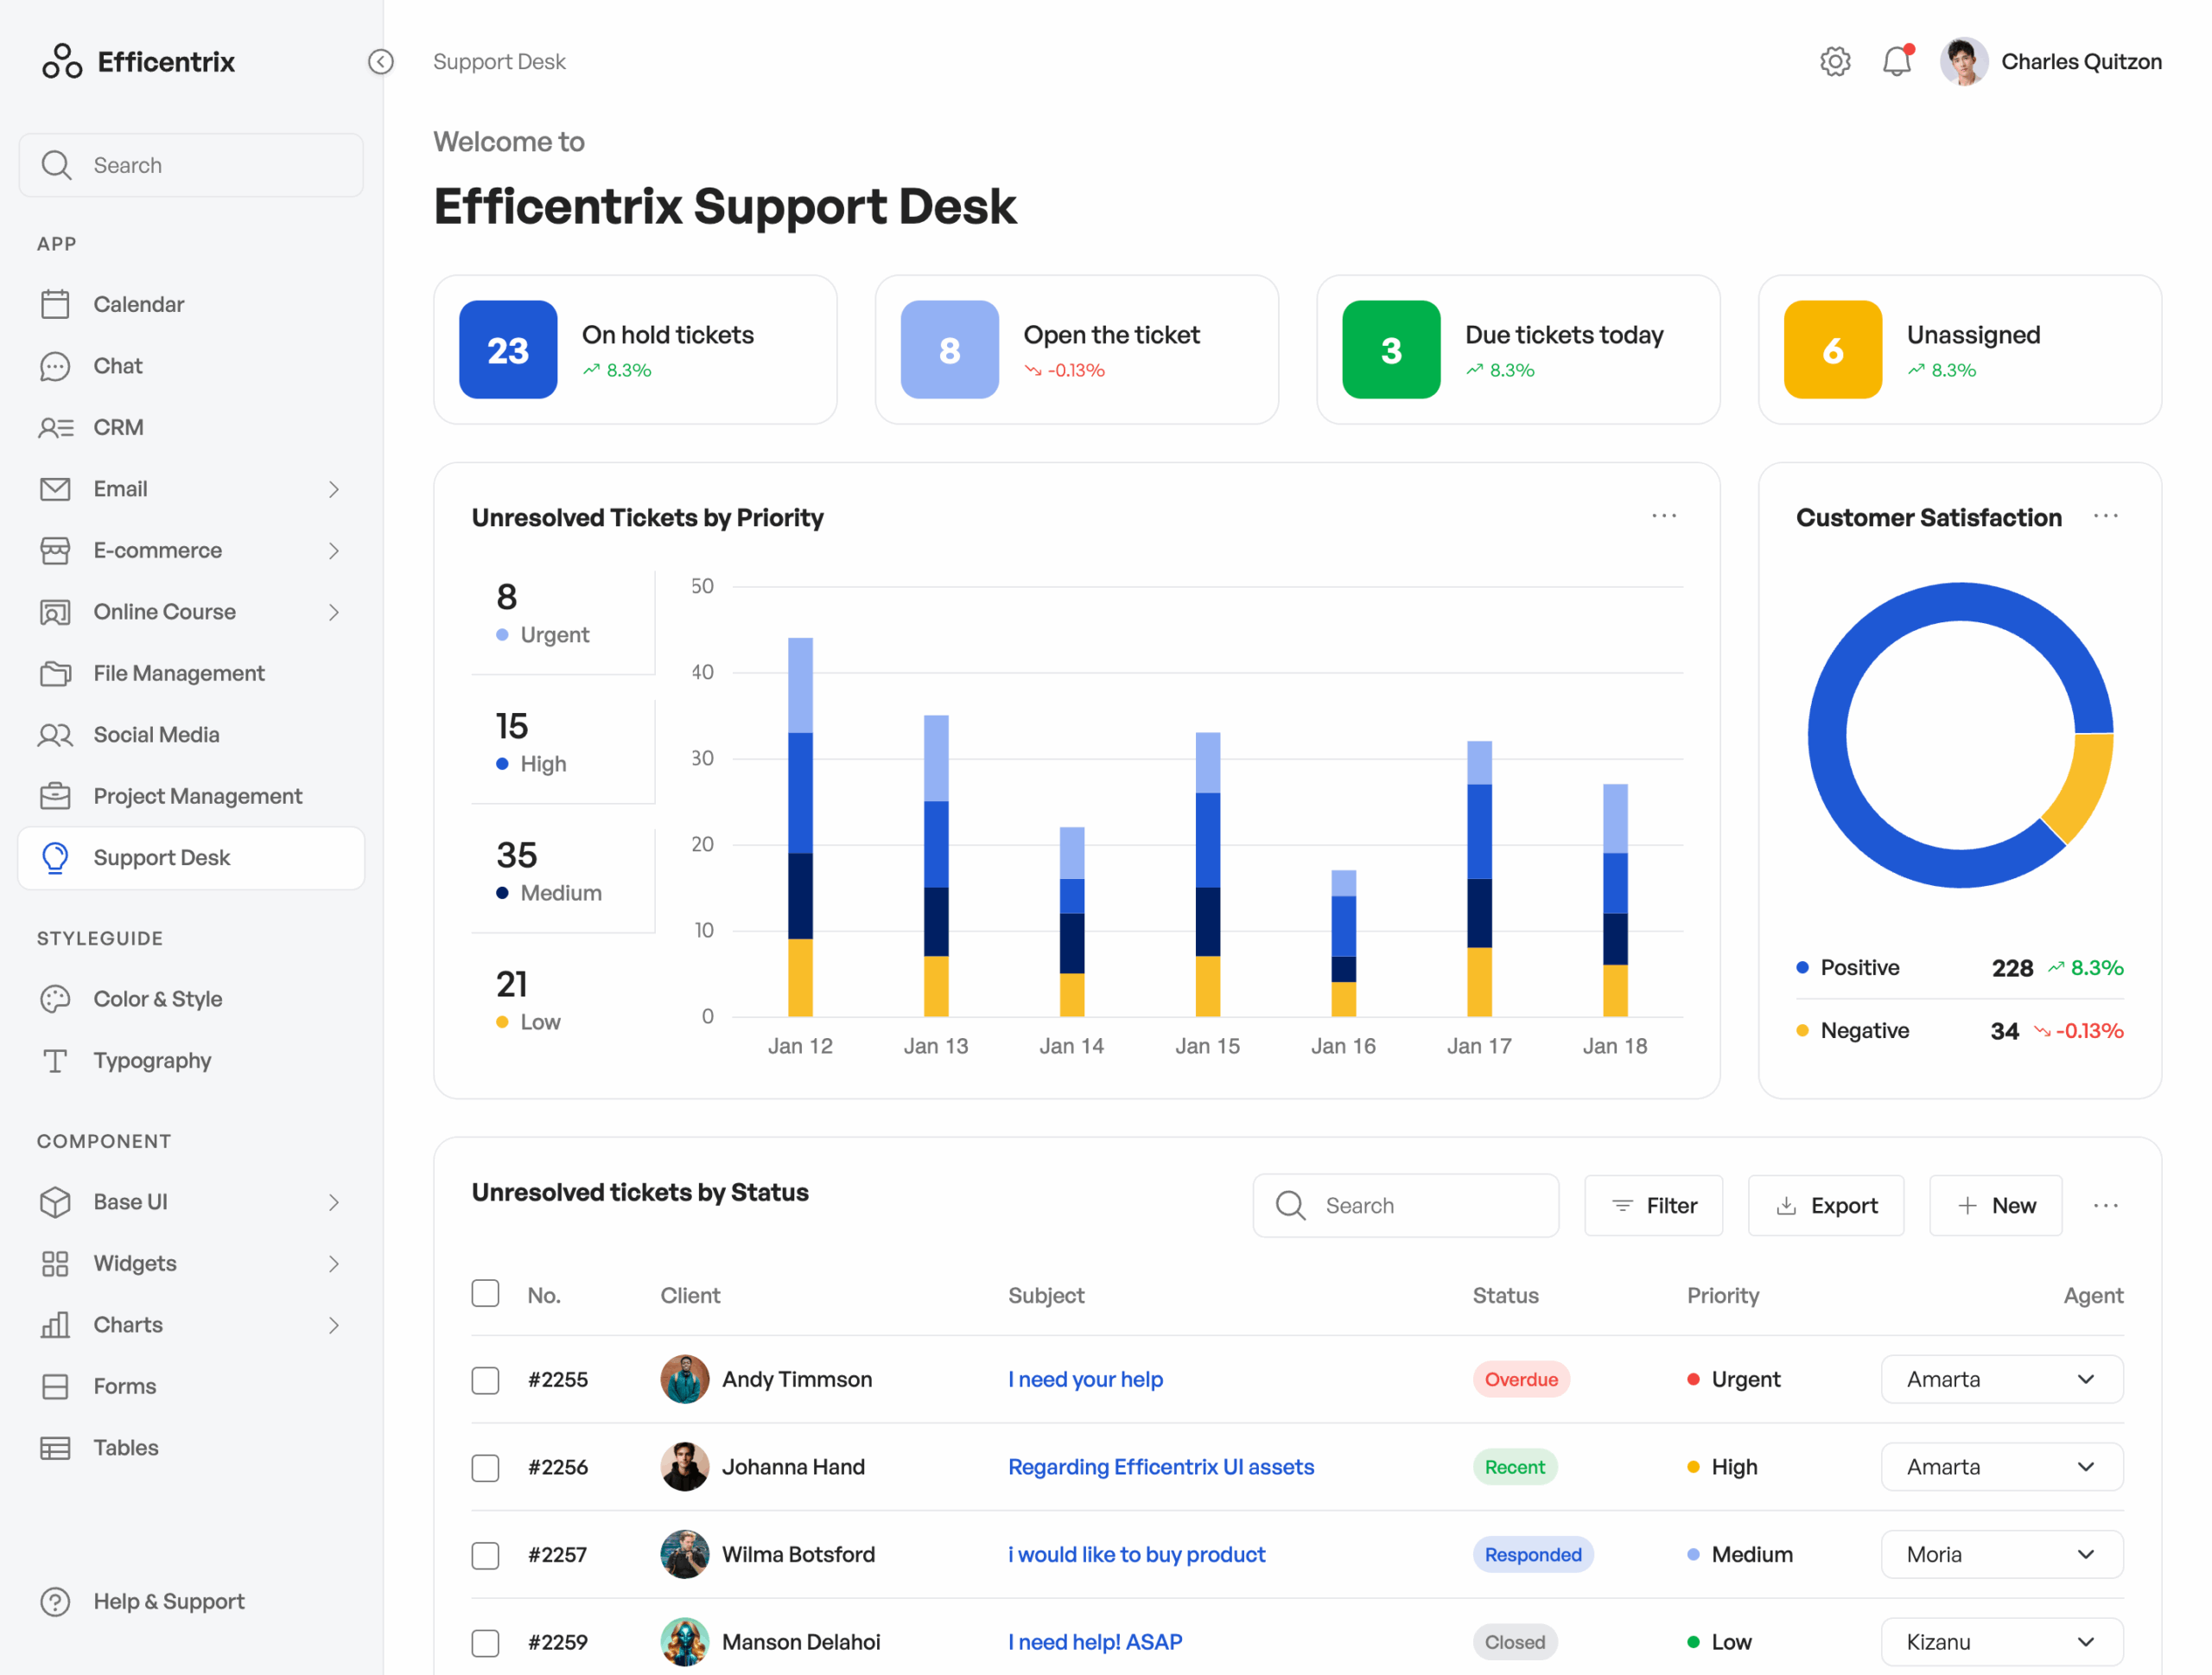Open the Calendar sidebar icon
The image size is (2212, 1675).
[55, 304]
